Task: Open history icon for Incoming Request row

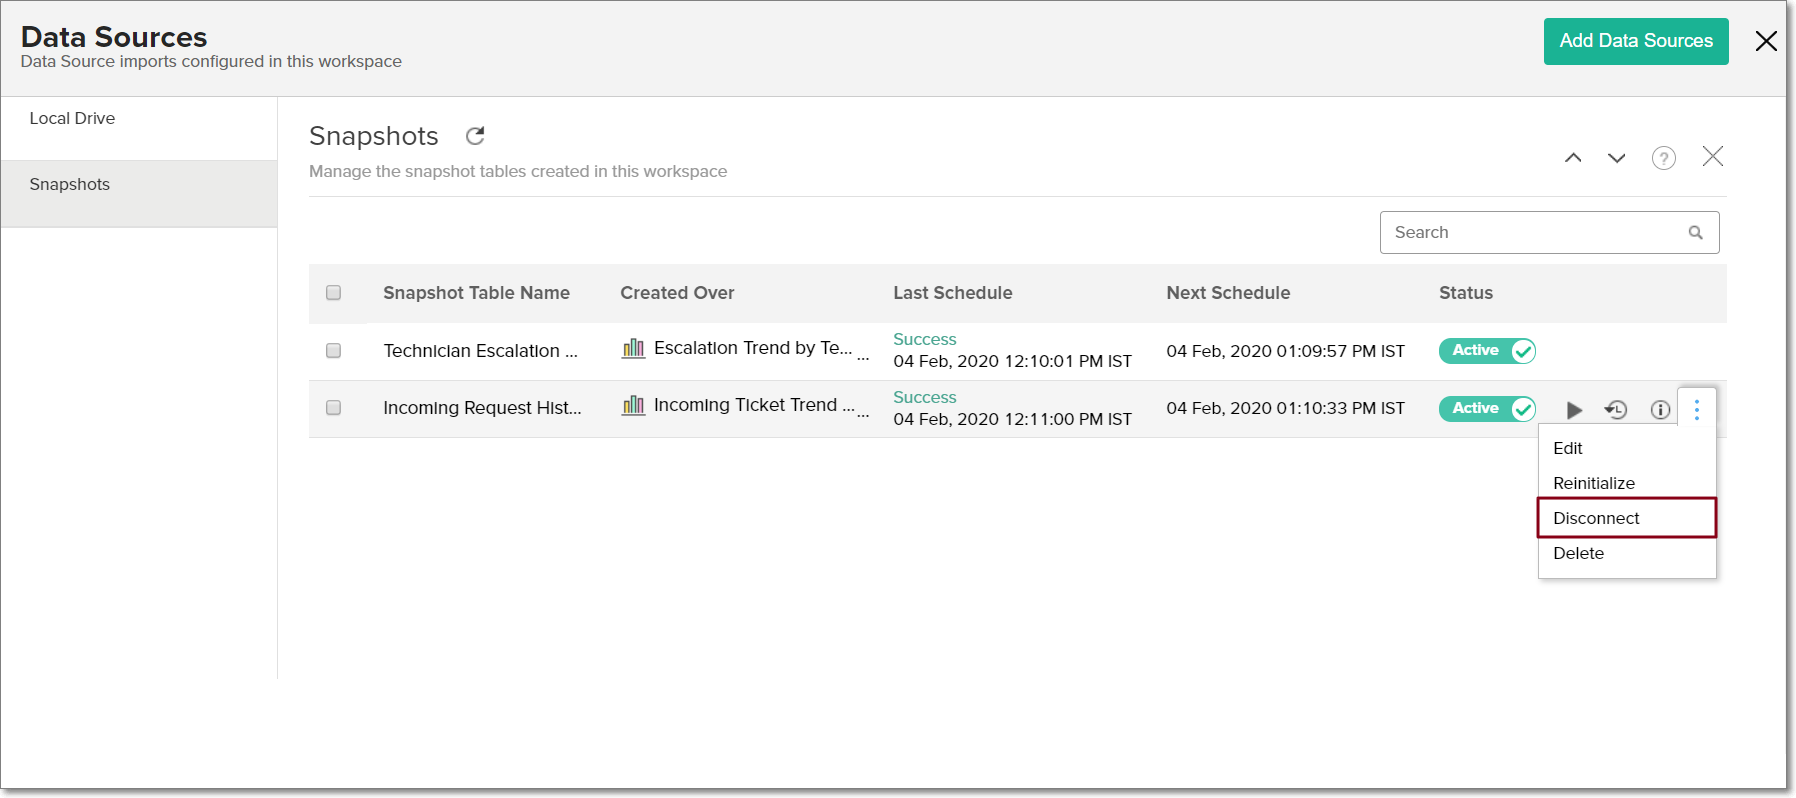Action: click(x=1616, y=410)
